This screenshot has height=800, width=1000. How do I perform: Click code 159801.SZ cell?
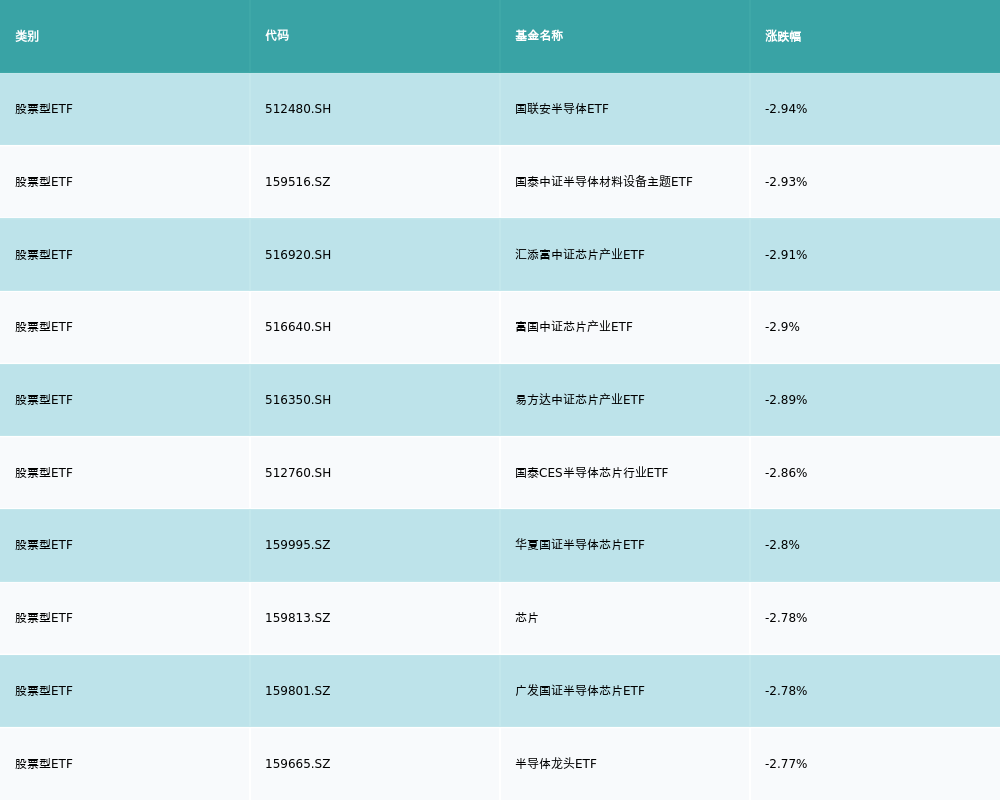(297, 691)
